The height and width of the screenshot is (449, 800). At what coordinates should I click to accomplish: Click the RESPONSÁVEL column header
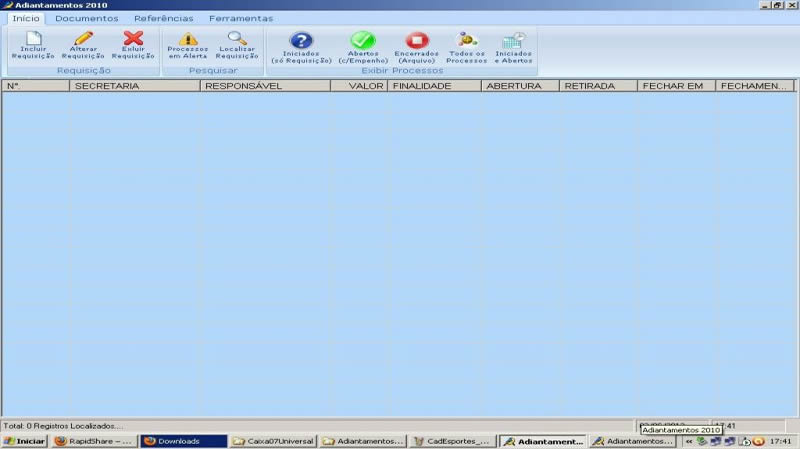click(265, 86)
